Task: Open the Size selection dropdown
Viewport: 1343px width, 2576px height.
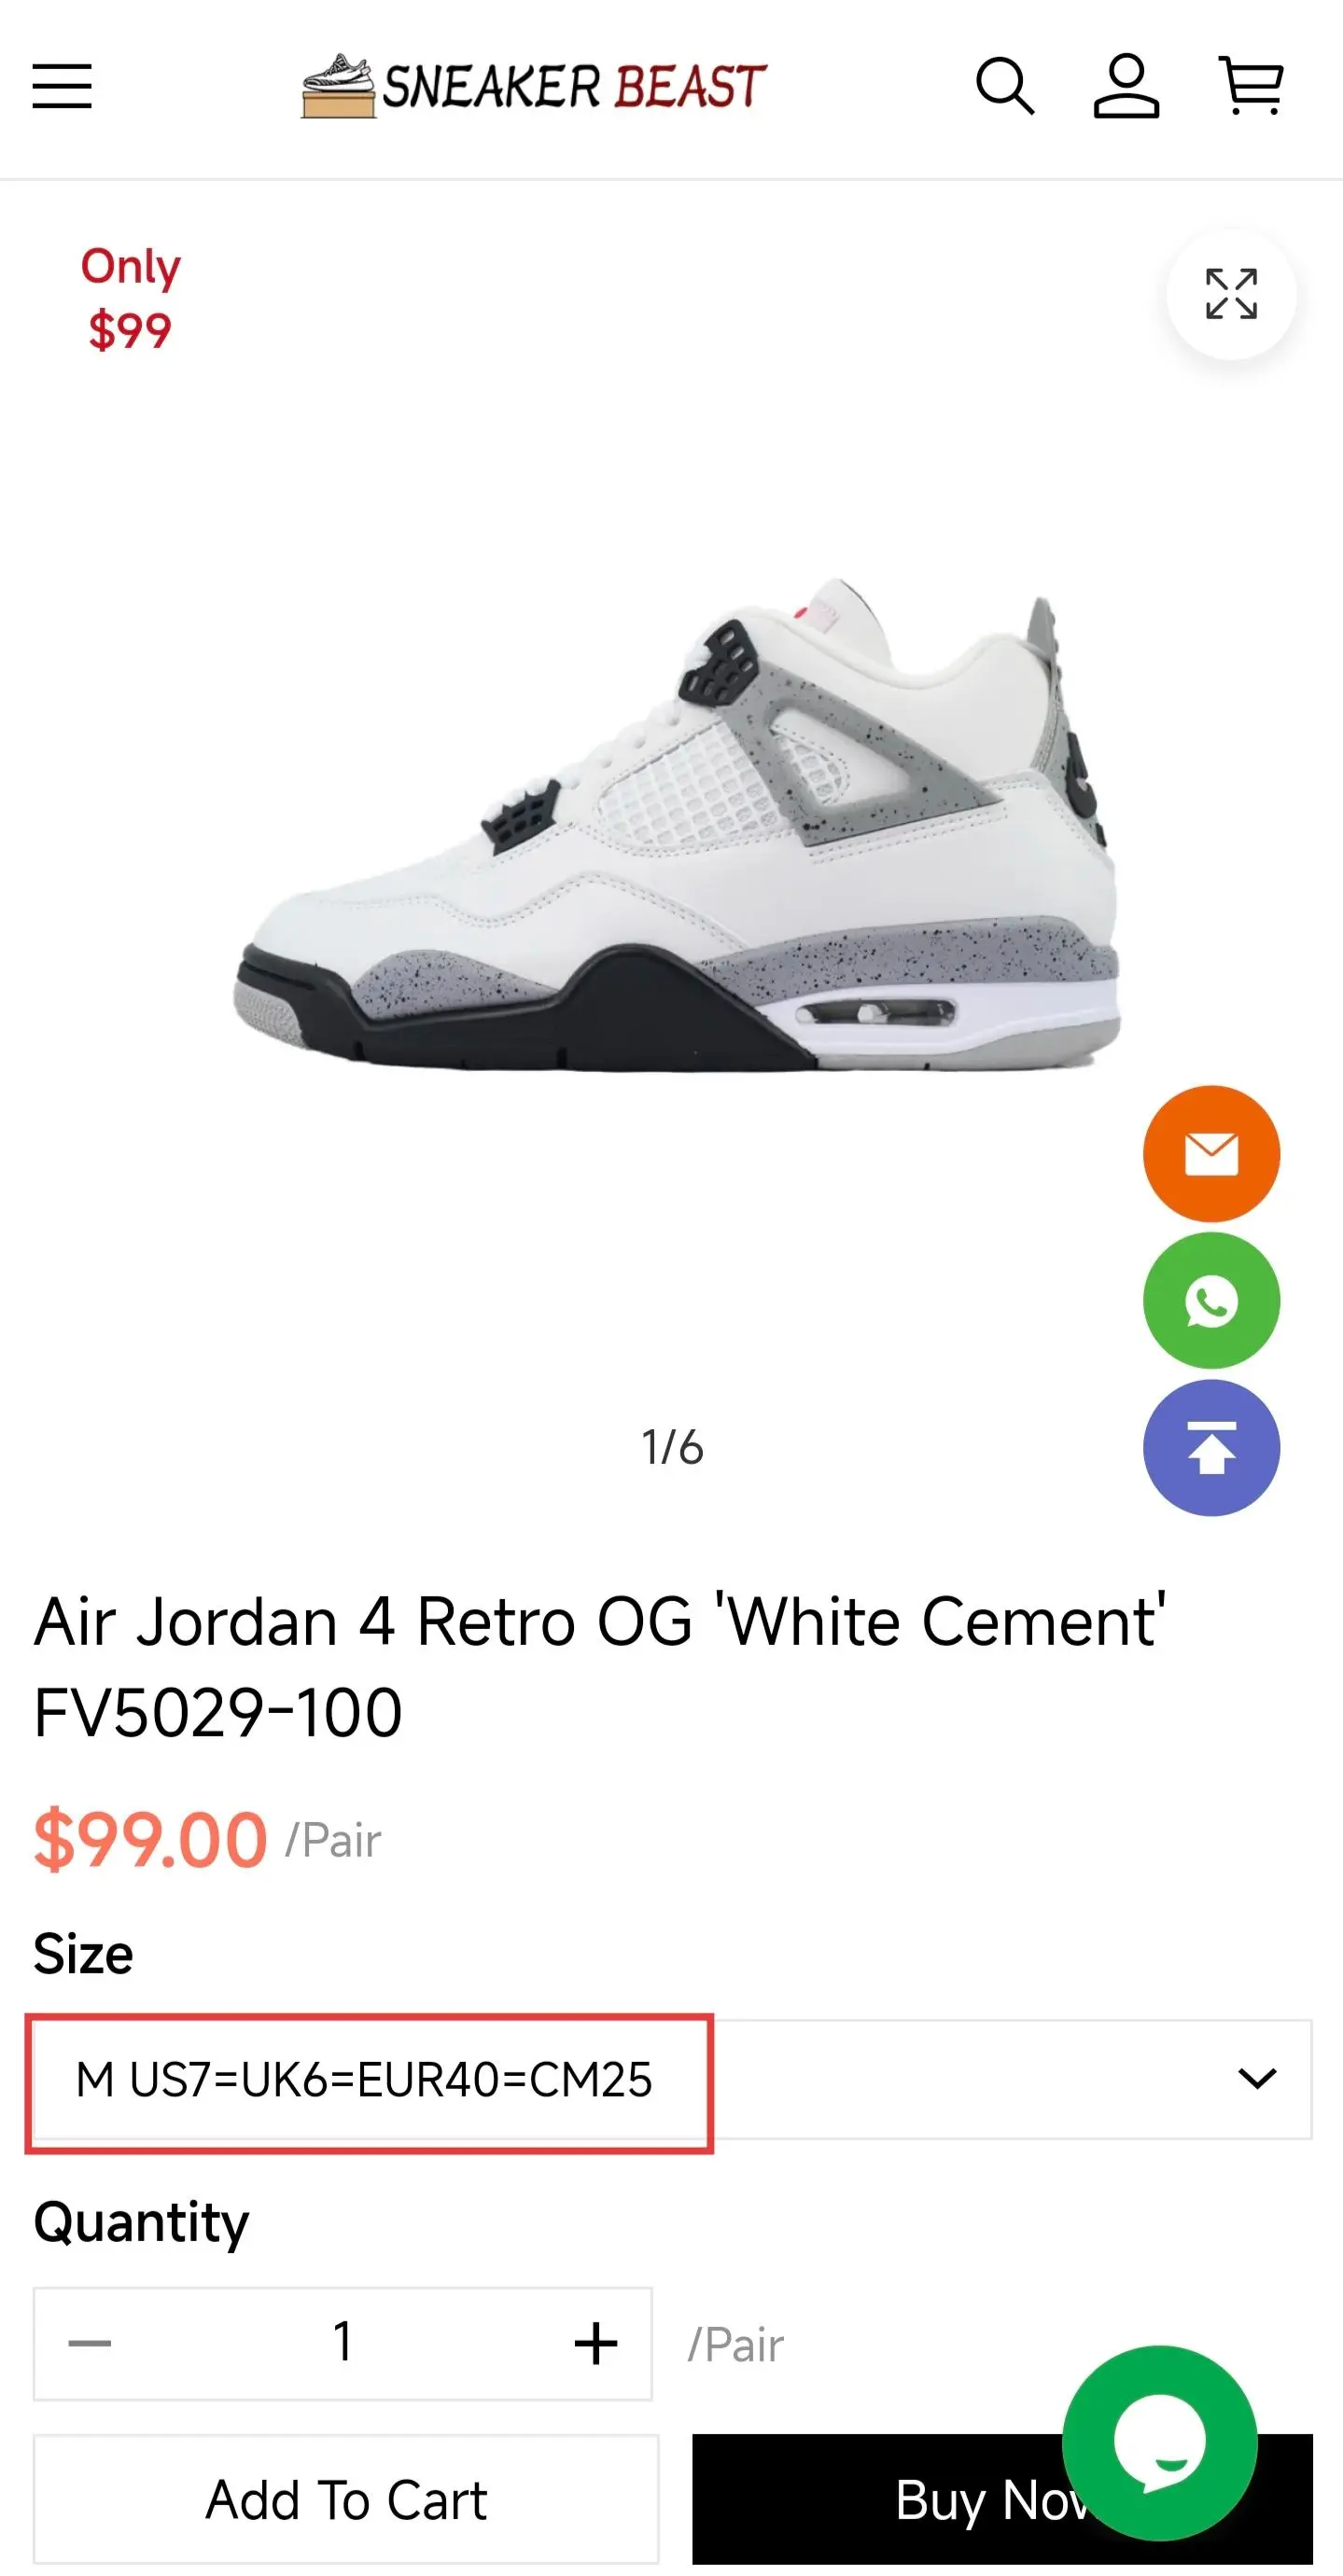Action: click(x=672, y=2079)
